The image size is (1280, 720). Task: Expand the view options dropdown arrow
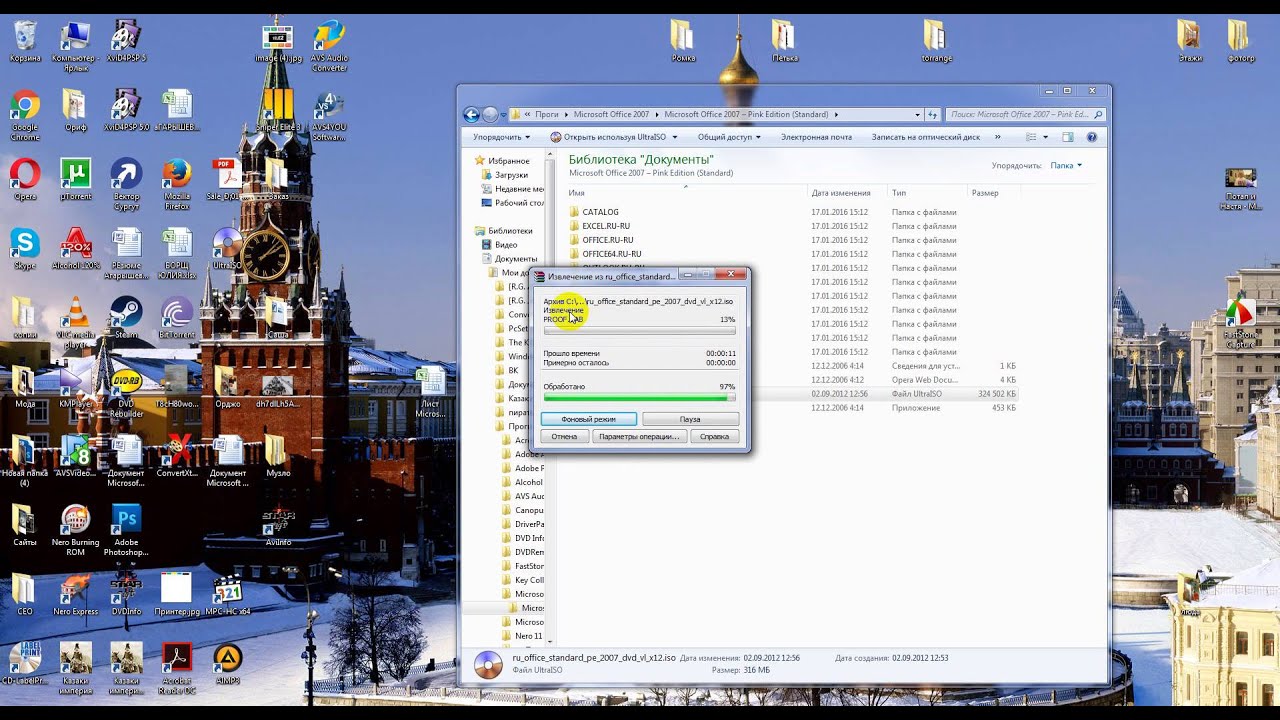[x=1046, y=137]
